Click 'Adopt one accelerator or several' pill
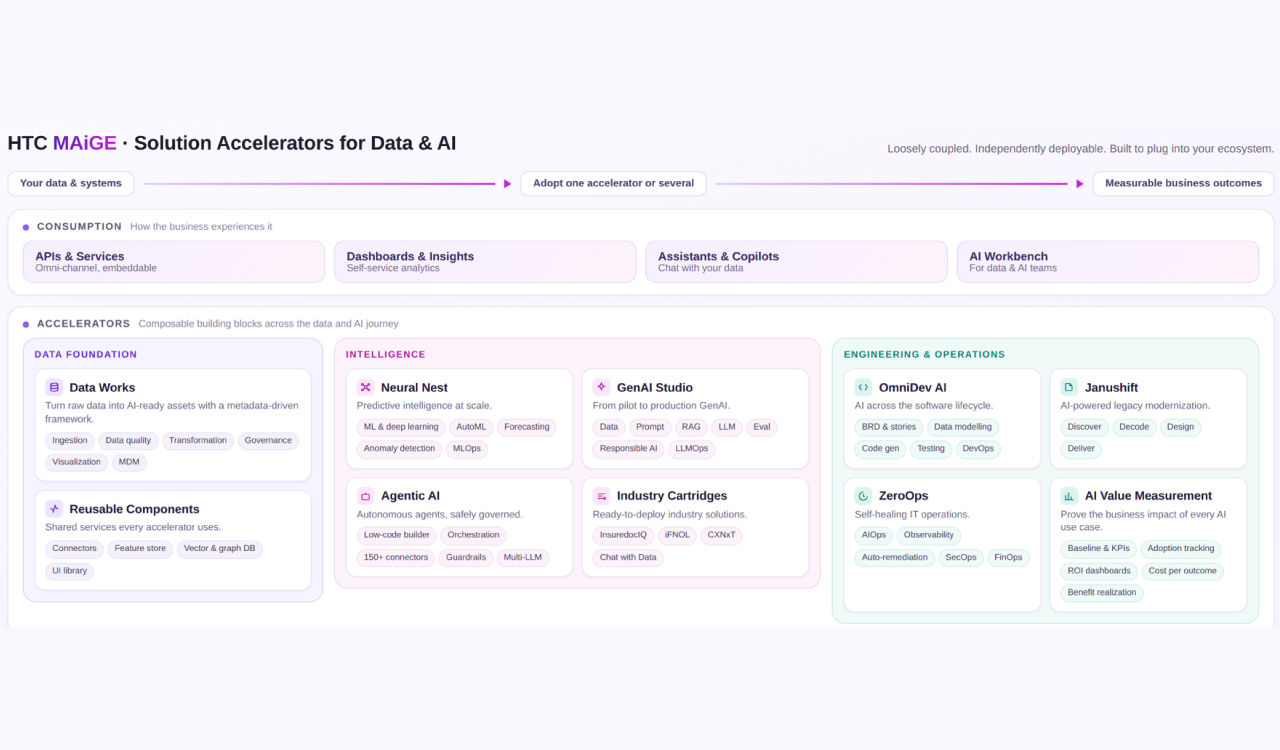This screenshot has height=750, width=1280. click(614, 183)
